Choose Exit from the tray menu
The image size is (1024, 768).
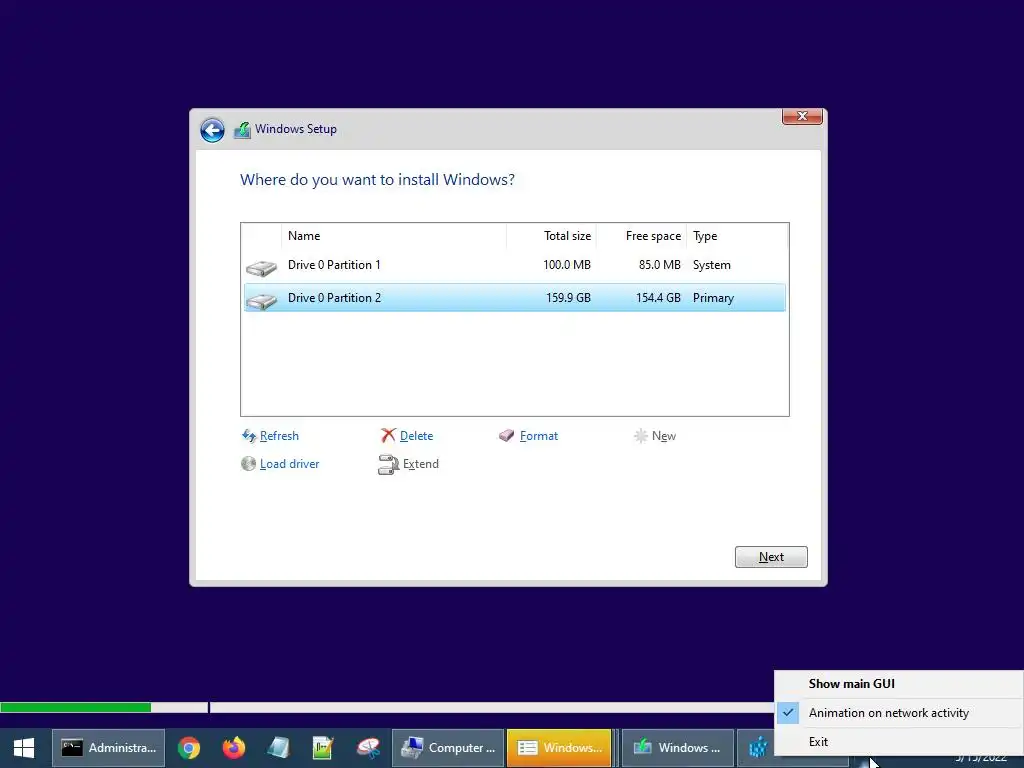coord(899,742)
